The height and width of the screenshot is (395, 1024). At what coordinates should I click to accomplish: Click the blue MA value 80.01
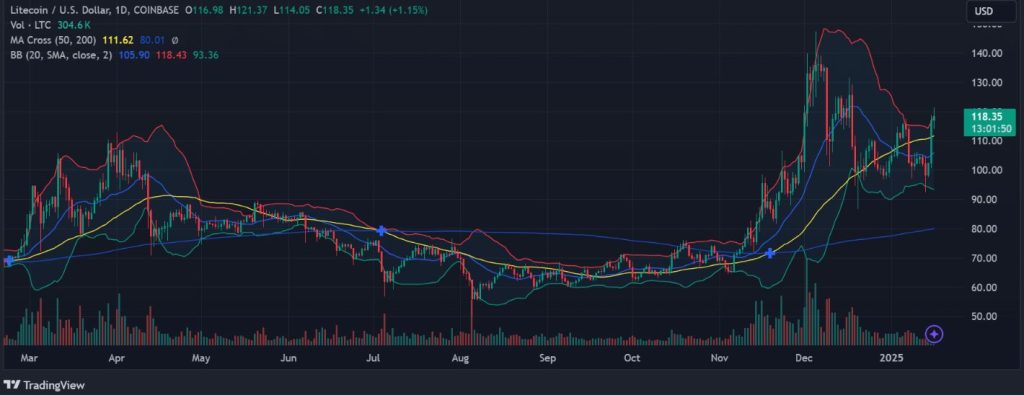click(152, 40)
